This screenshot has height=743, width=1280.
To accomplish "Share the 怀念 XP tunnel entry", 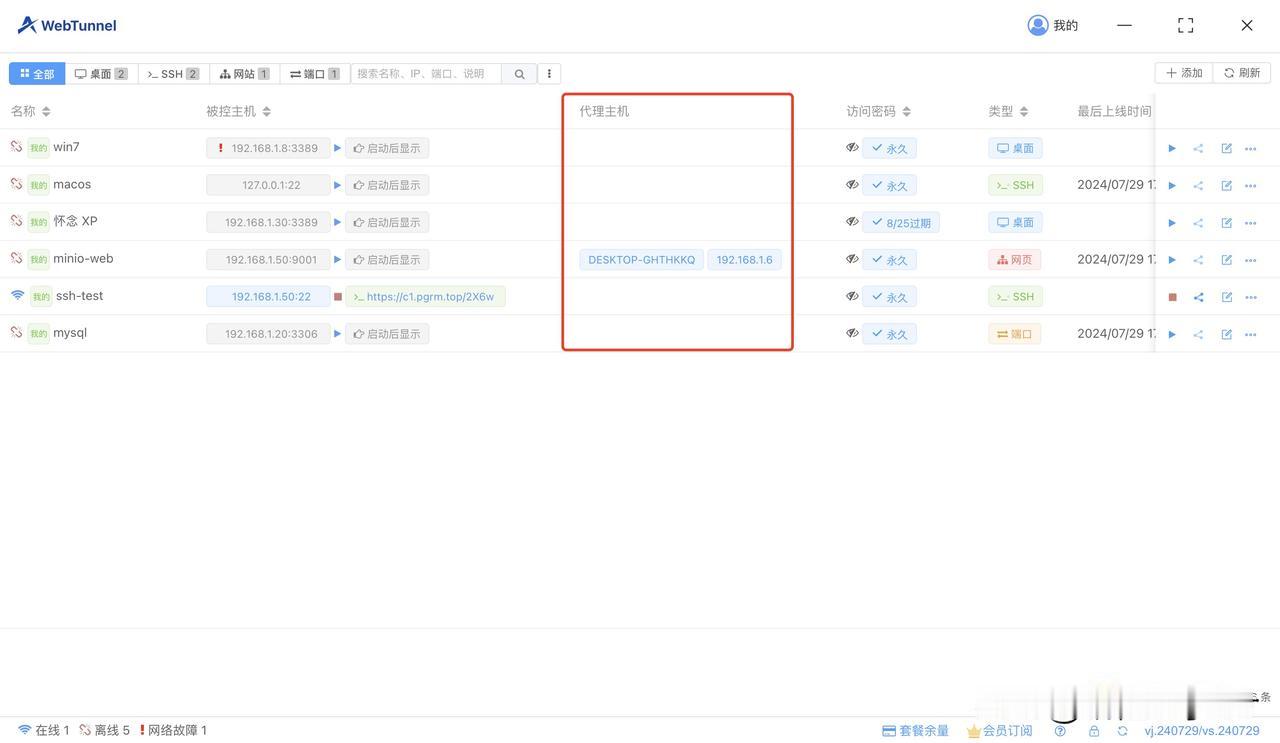I will 1198,223.
